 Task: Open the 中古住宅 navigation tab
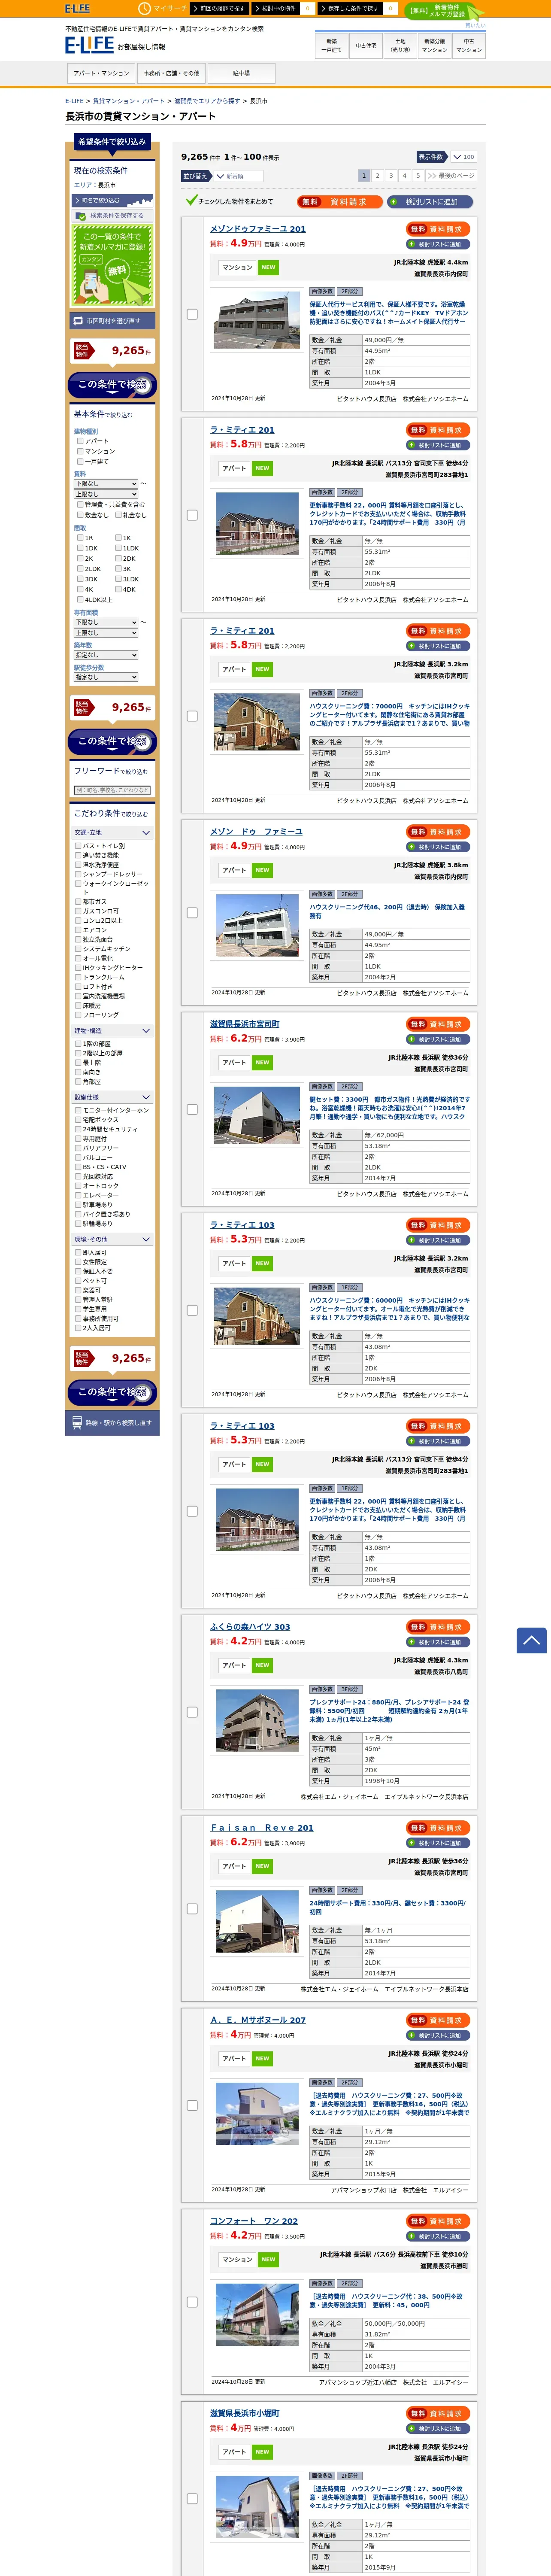point(366,45)
